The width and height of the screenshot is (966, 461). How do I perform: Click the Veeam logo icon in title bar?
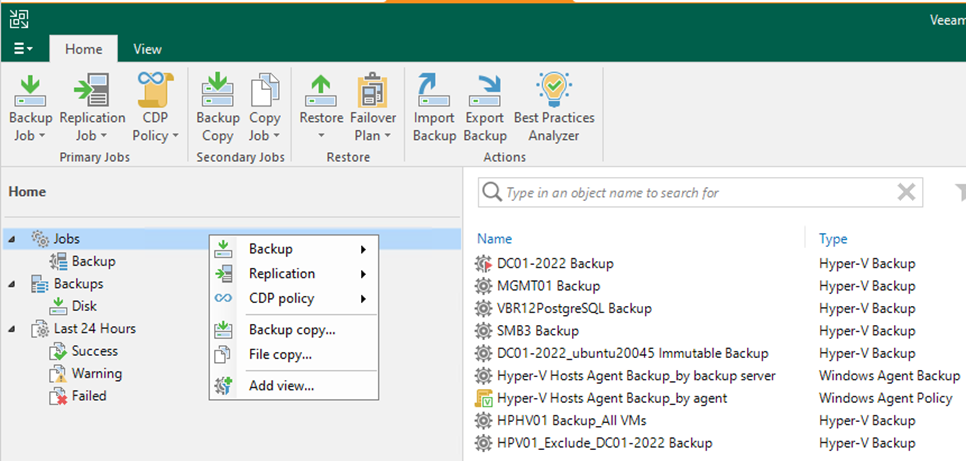(19, 19)
